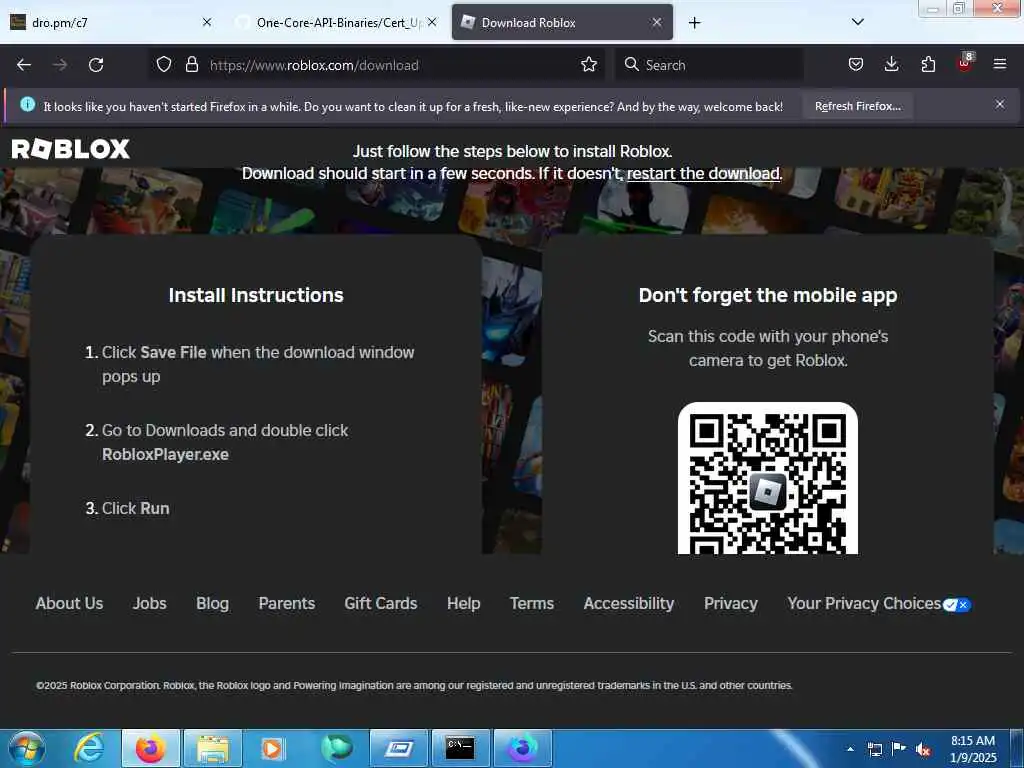Open the Blog footer link
The width and height of the screenshot is (1024, 768).
point(212,603)
